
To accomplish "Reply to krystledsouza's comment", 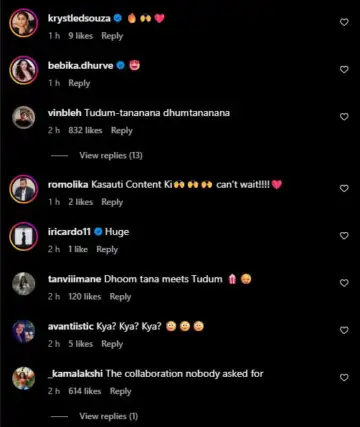I will [112, 36].
